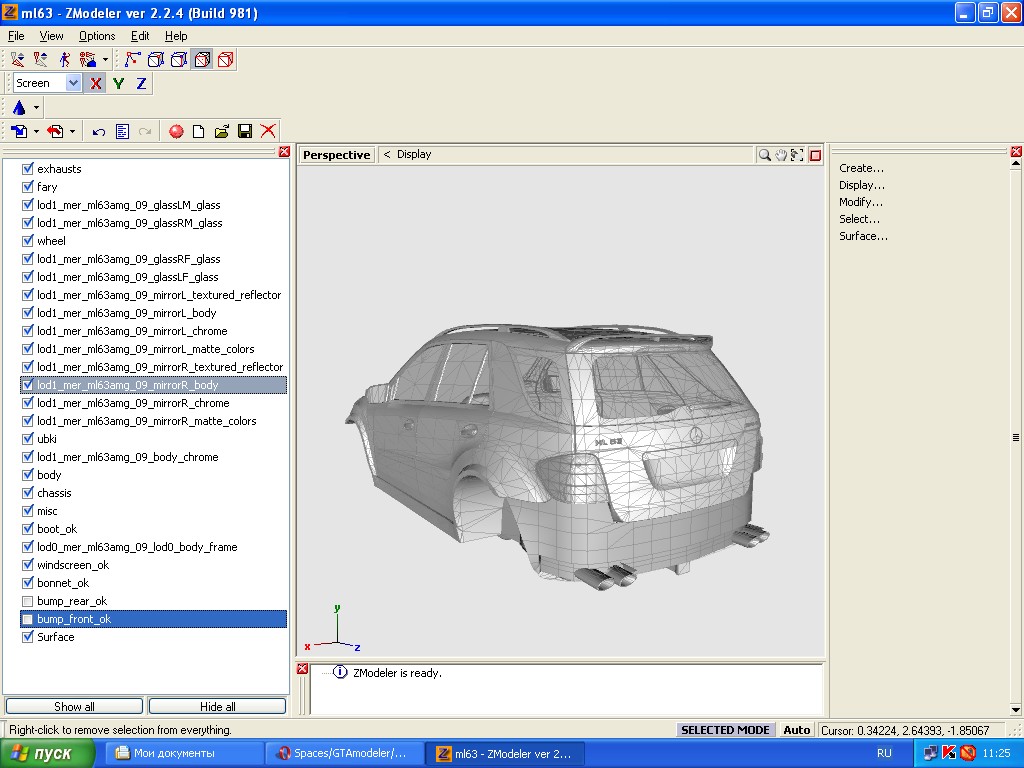
Task: Open the Edit menu
Action: (x=140, y=36)
